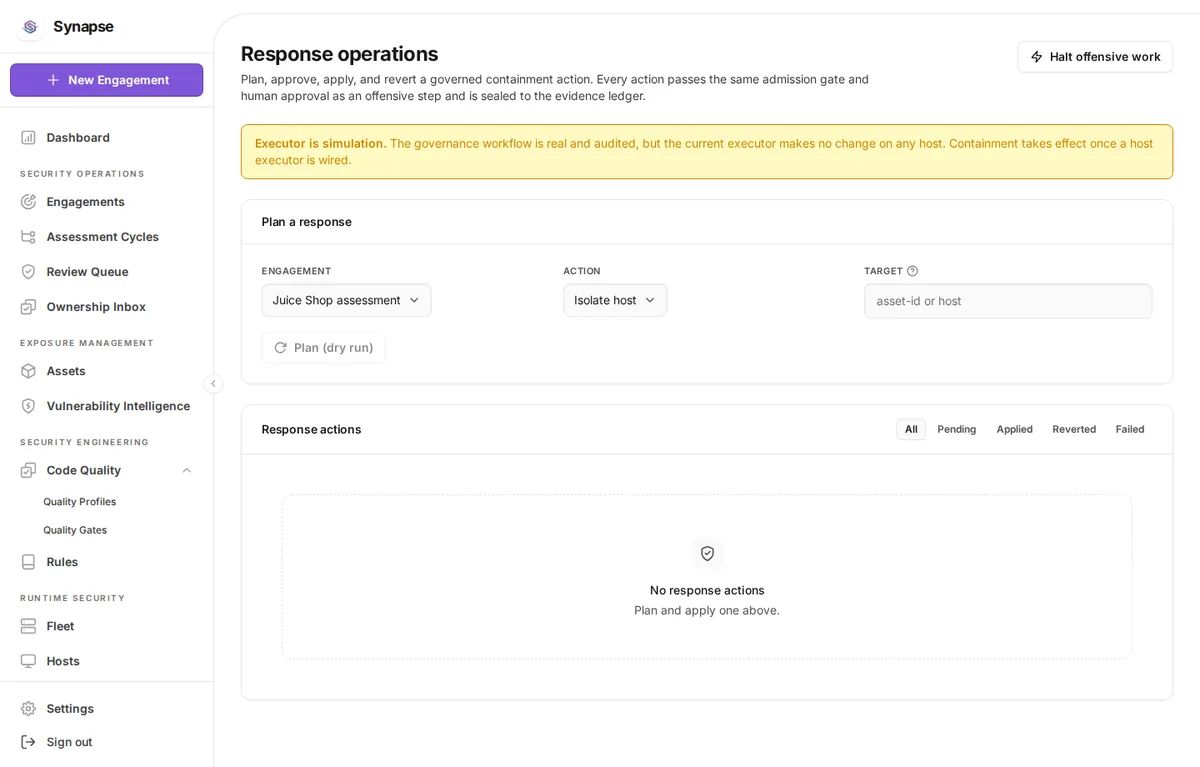Image resolution: width=1200 pixels, height=767 pixels.
Task: Filter response actions by Failed
Action: coord(1130,429)
